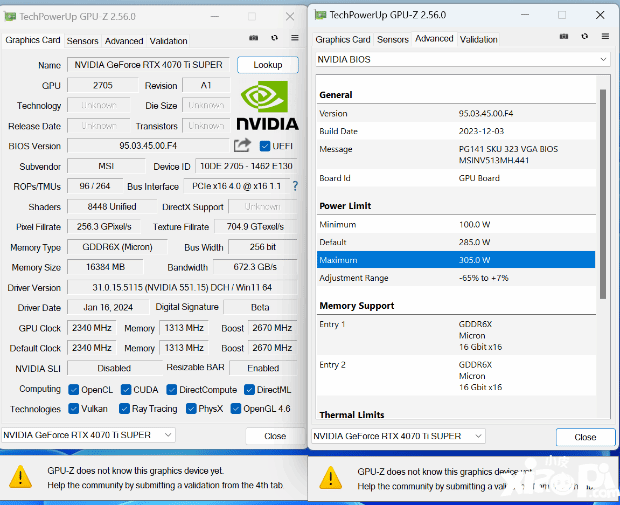Select the Minimum 100.0 W row
This screenshot has width=620, height=505.
456,224
